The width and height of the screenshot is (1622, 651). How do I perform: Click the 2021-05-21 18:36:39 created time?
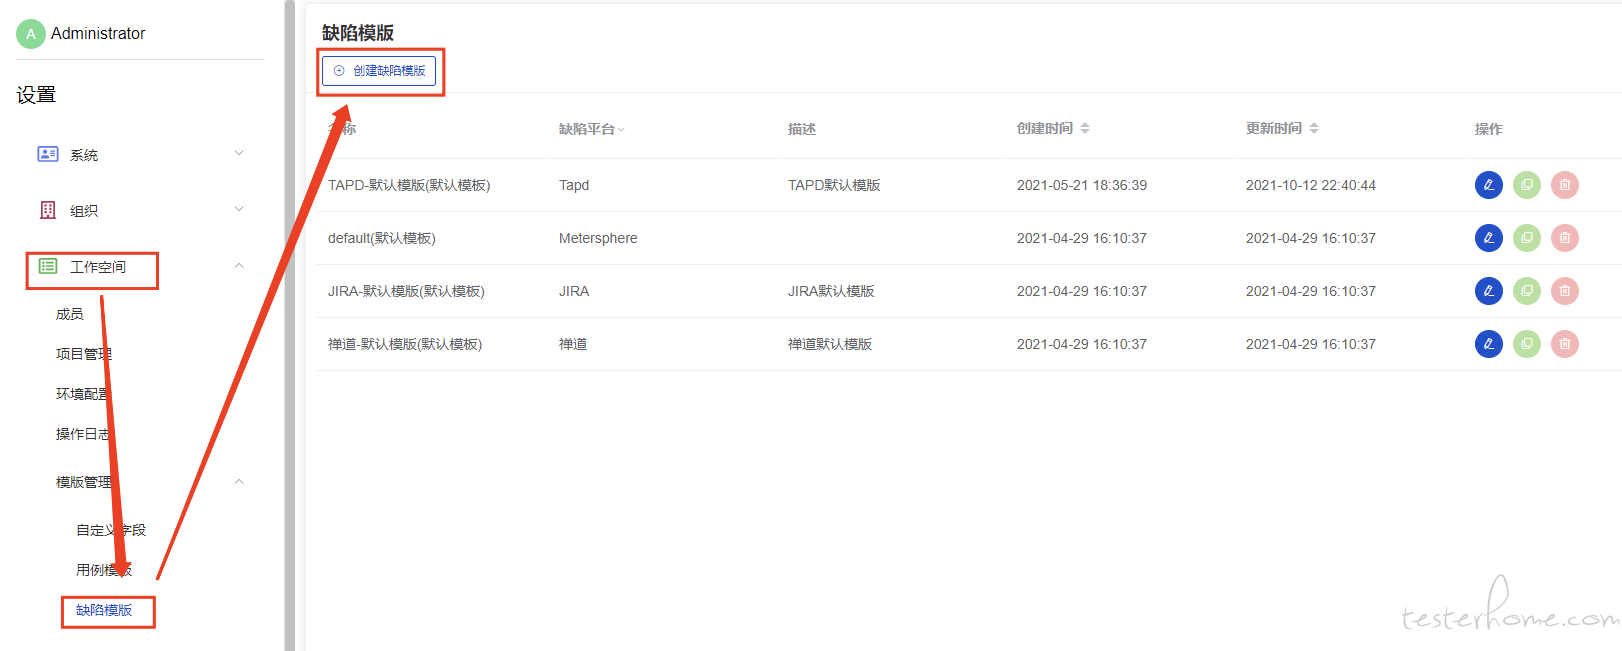[x=1082, y=185]
